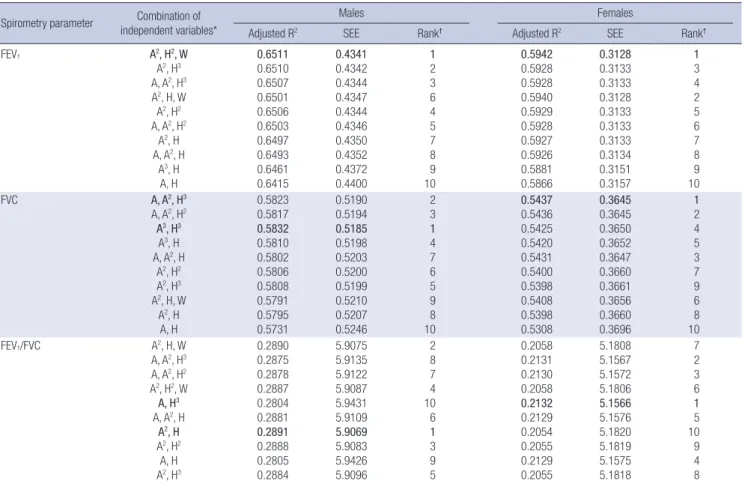Click bold male value 0.5832

click(273, 229)
